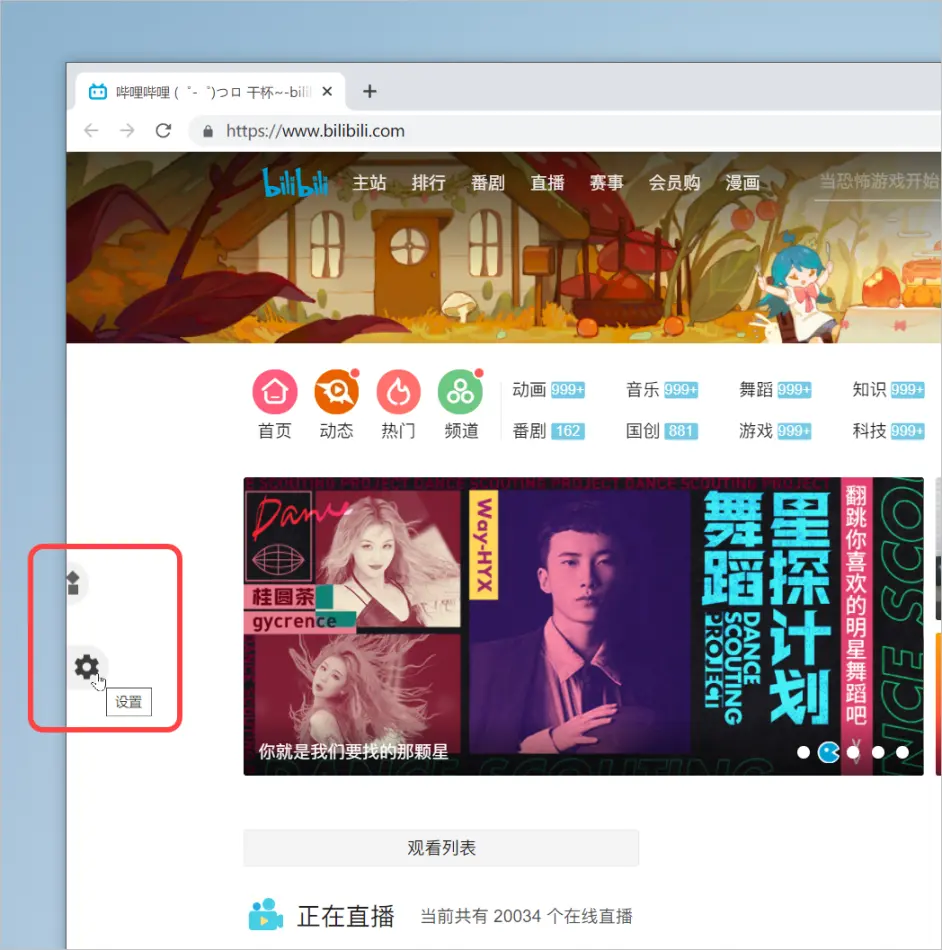942x950 pixels.
Task: Open the green 频道 channel icon
Action: coord(460,391)
